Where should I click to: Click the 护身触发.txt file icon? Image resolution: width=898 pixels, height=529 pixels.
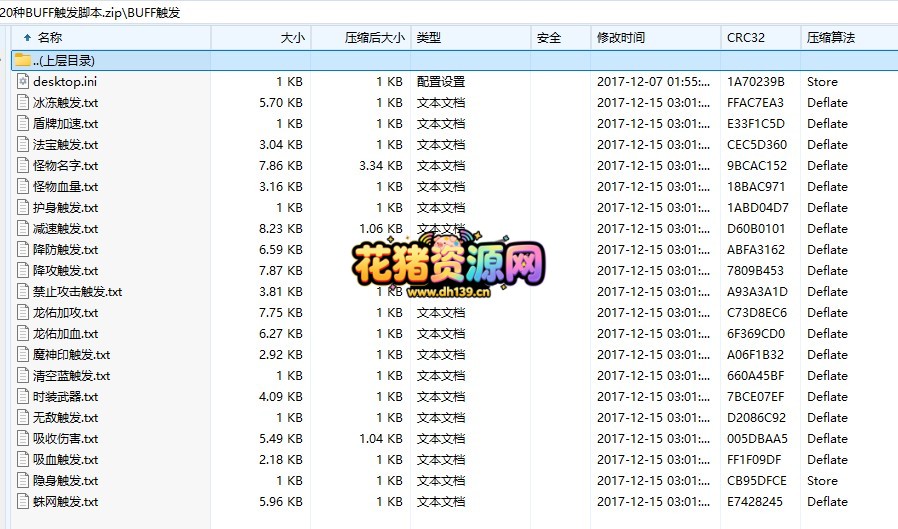(x=22, y=207)
